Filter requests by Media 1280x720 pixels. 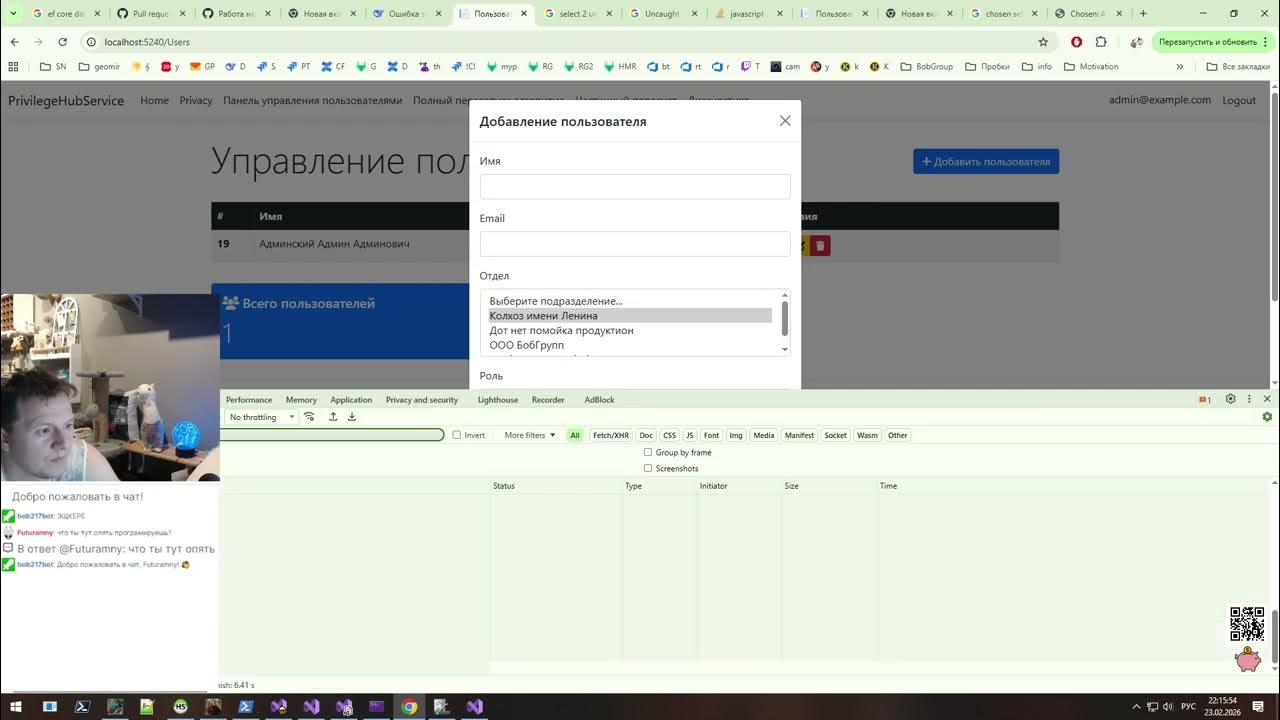(x=764, y=435)
